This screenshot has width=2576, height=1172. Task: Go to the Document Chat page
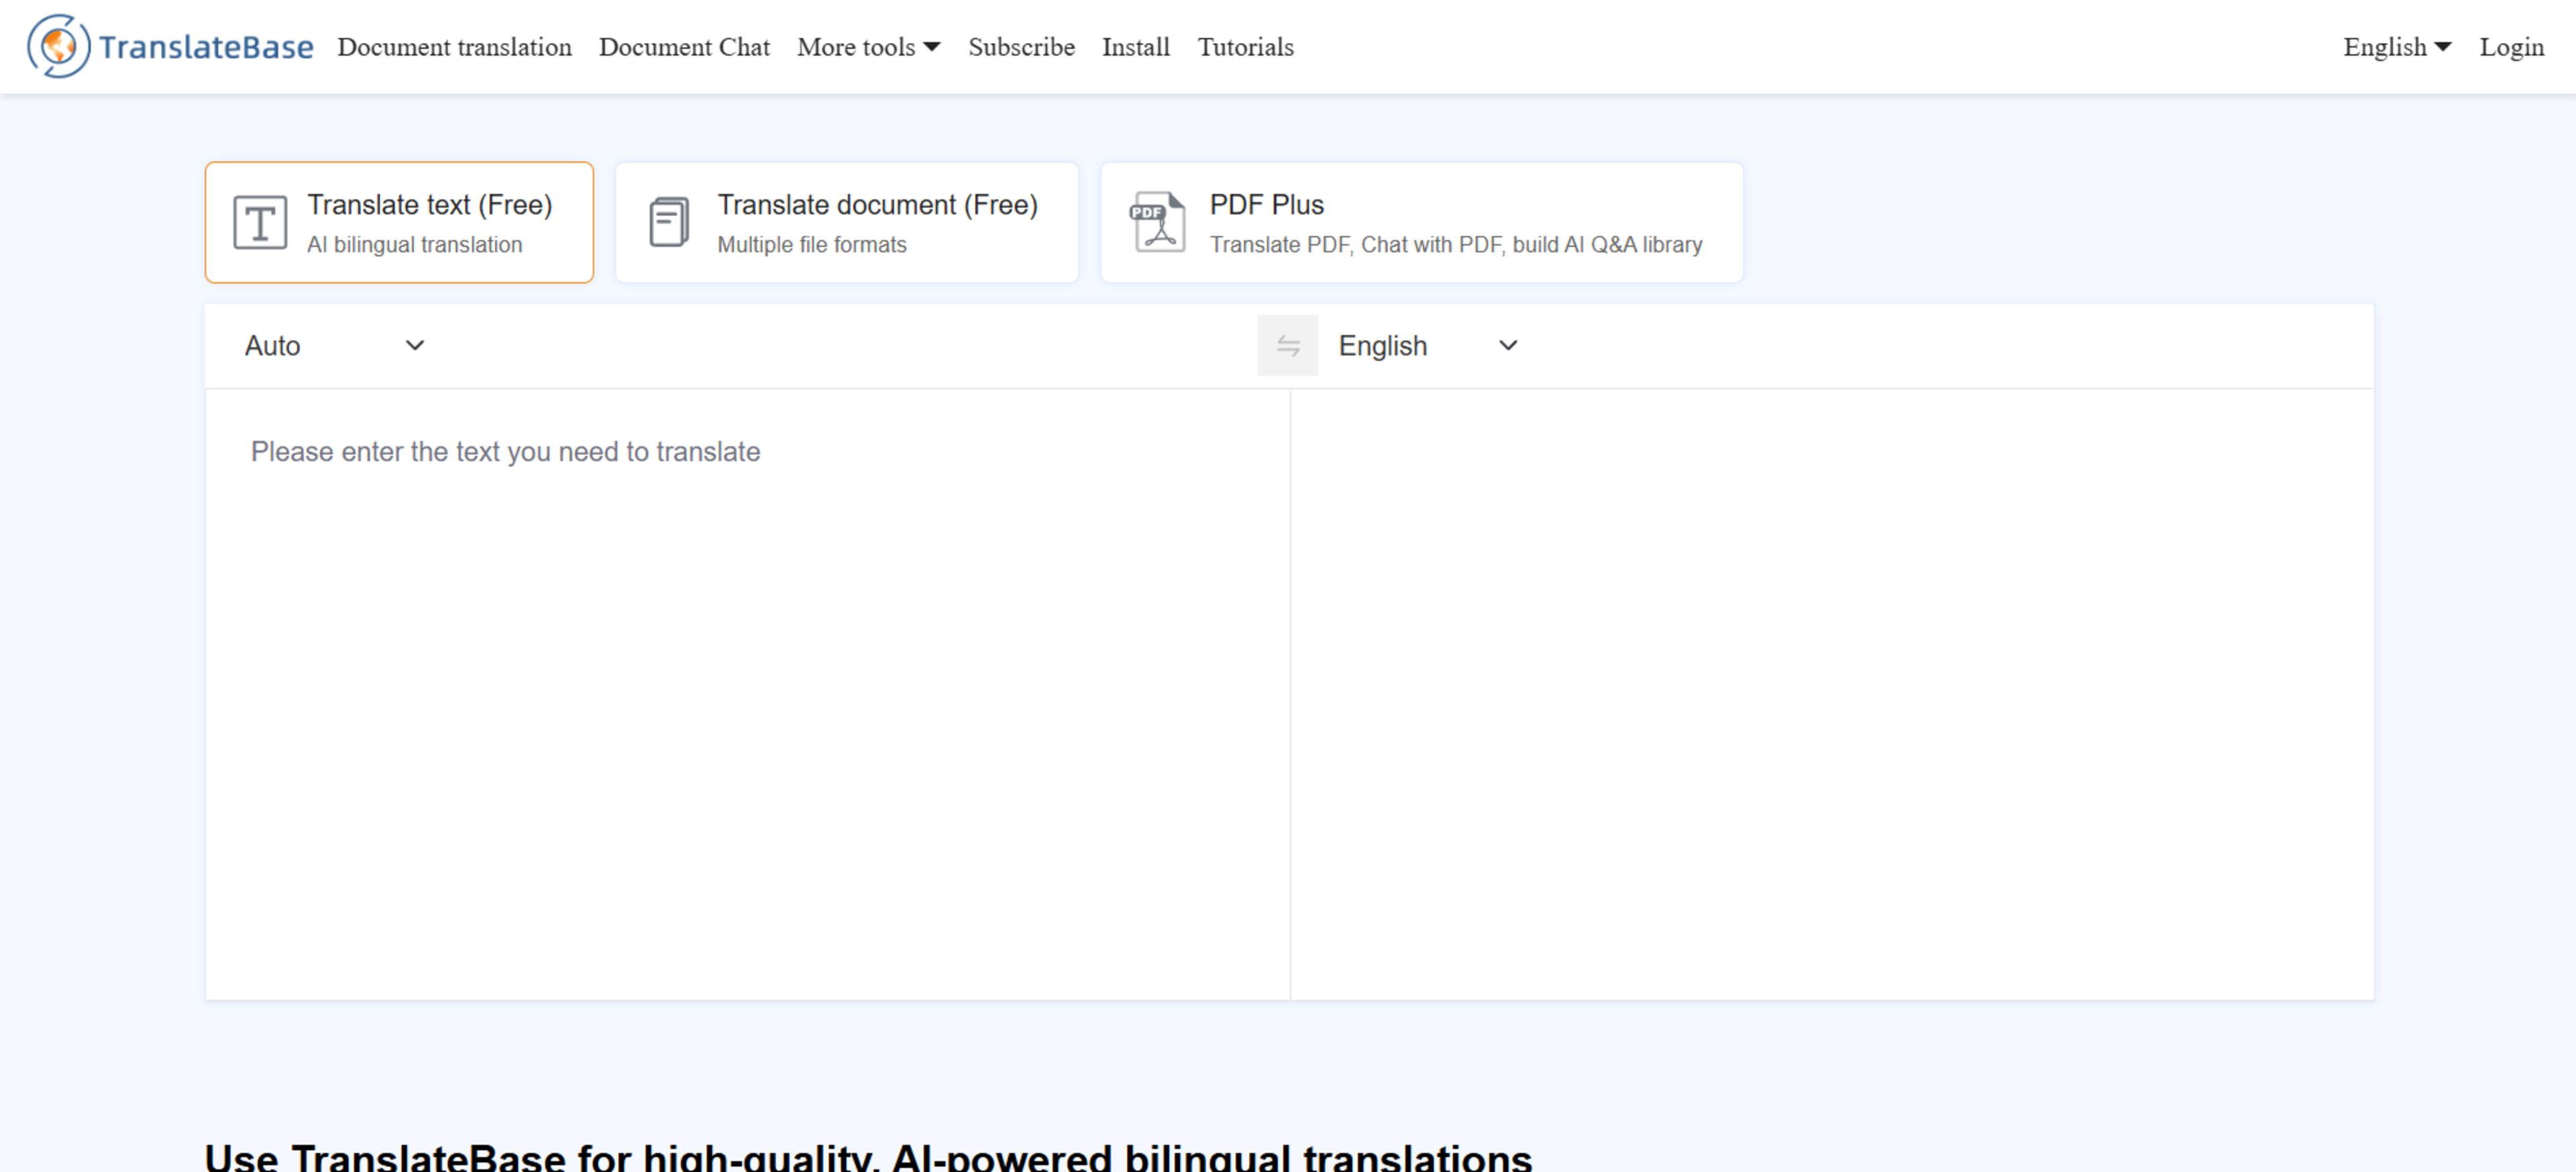click(684, 47)
